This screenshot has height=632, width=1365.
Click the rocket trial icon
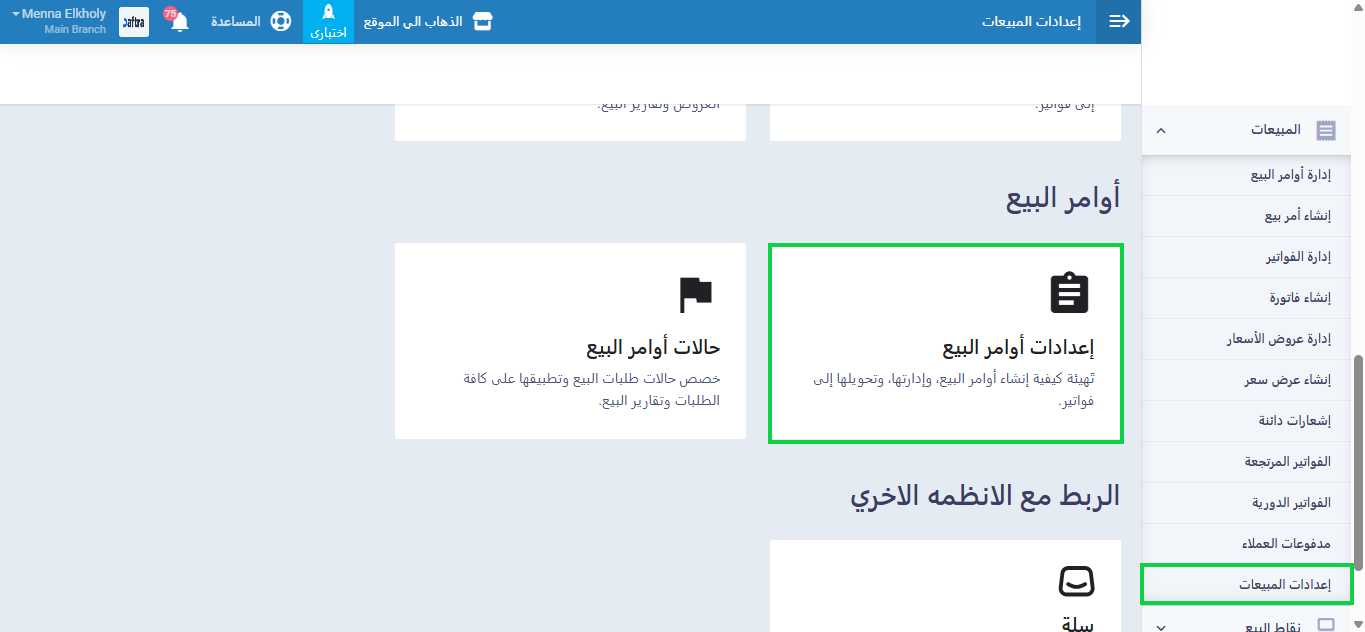tap(328, 13)
